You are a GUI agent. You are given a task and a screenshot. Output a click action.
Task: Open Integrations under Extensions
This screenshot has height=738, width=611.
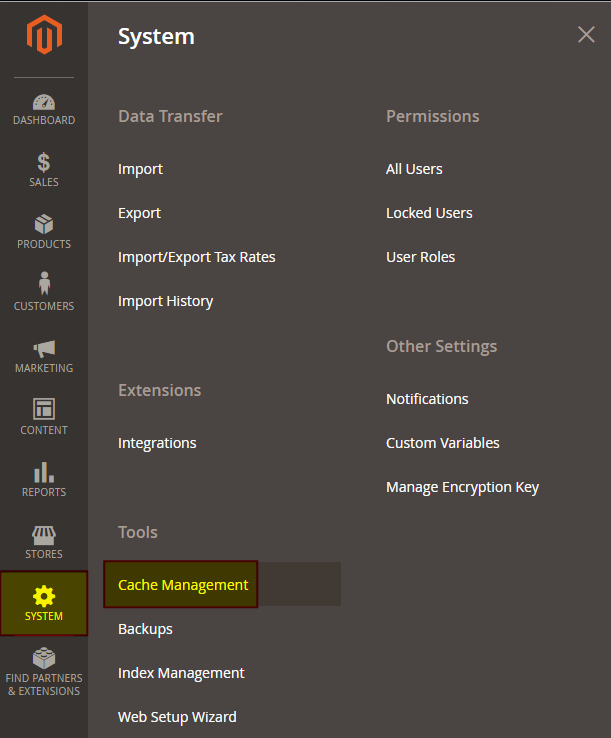(x=157, y=443)
